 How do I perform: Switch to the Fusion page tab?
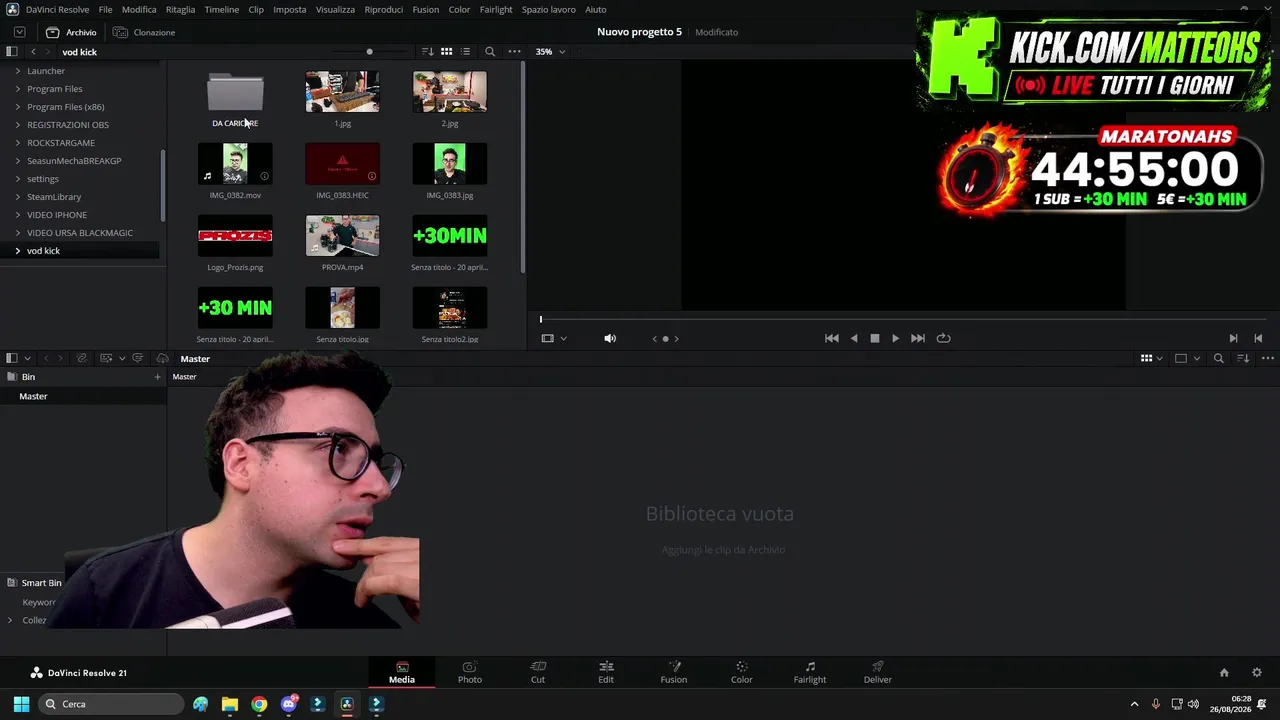click(674, 672)
